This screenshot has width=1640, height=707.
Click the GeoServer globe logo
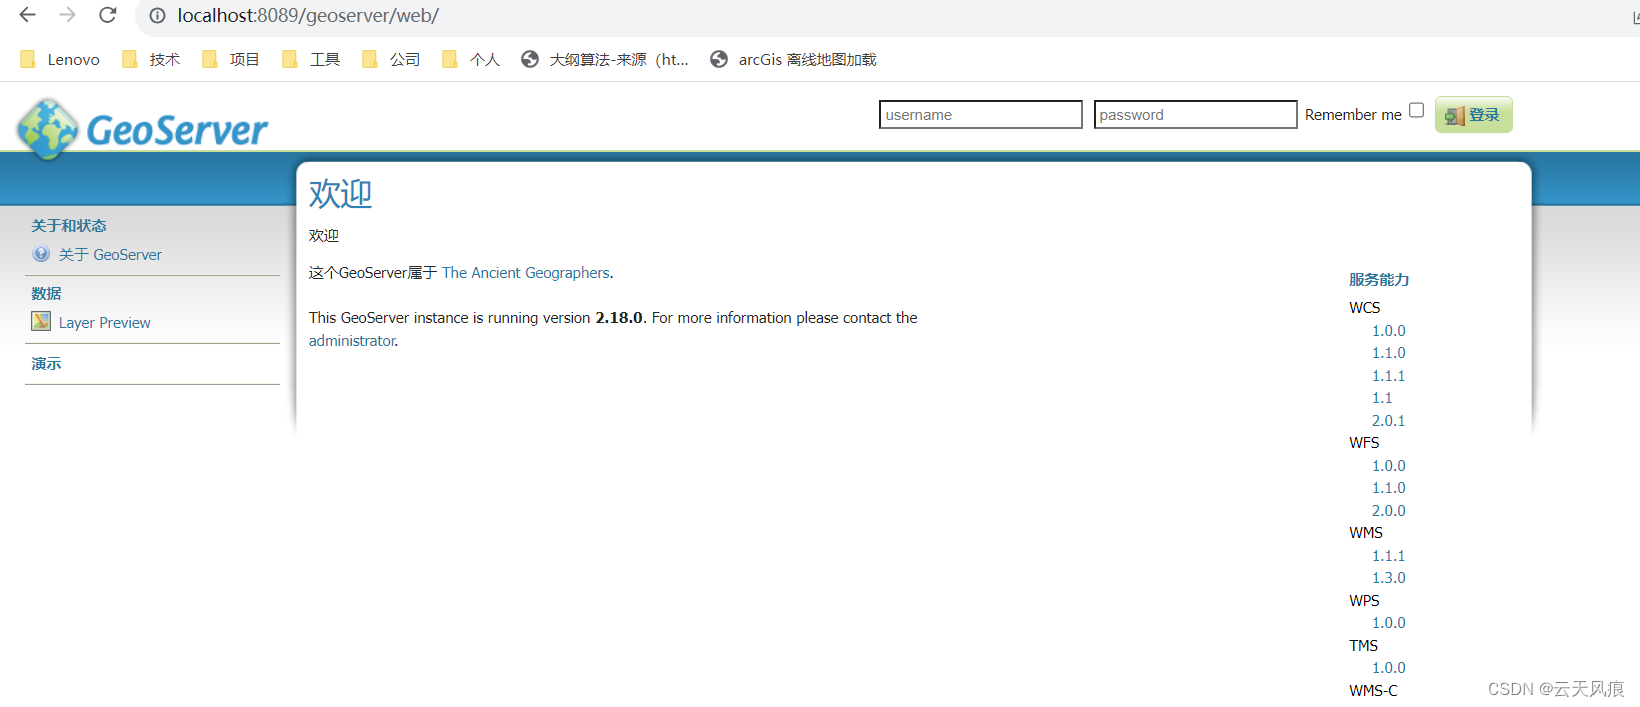pyautogui.click(x=46, y=129)
